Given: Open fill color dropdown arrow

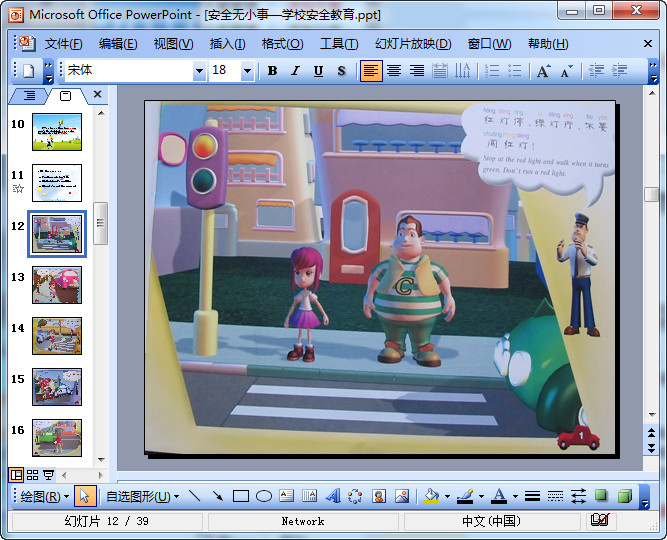Looking at the screenshot, I should click(447, 496).
